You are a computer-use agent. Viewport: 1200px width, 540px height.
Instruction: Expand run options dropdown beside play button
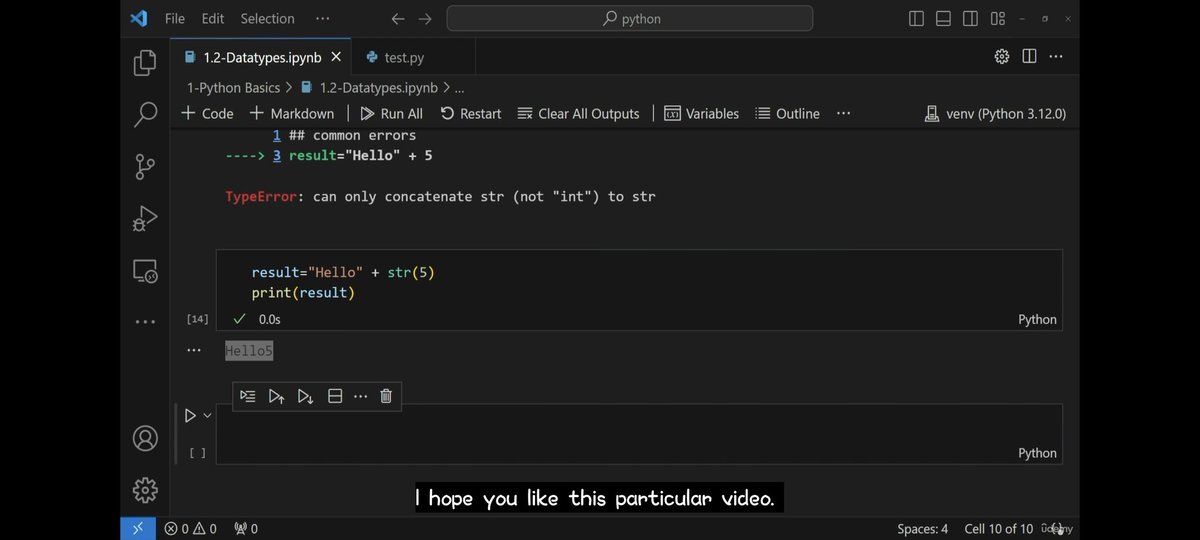click(x=208, y=415)
